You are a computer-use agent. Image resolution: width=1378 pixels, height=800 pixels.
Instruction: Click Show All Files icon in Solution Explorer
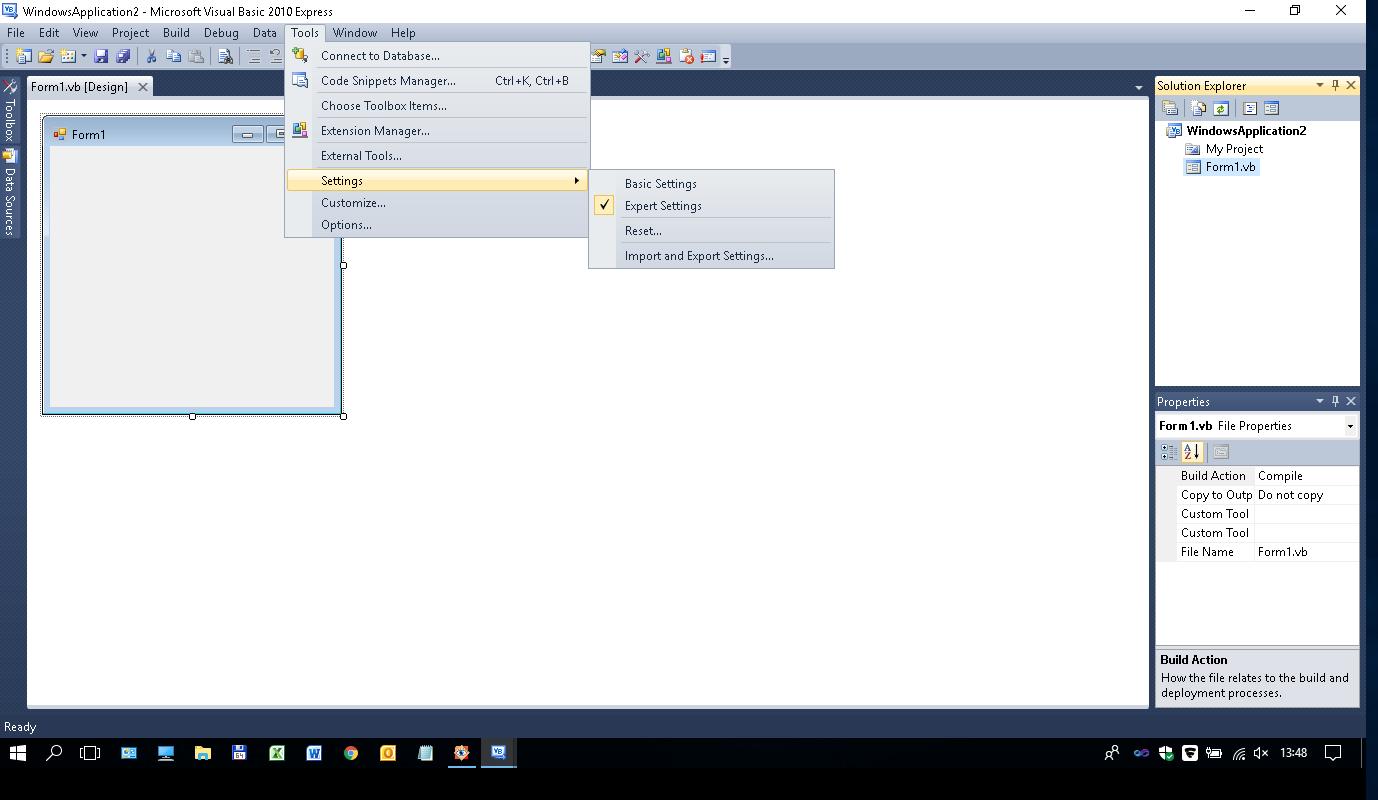click(1198, 108)
